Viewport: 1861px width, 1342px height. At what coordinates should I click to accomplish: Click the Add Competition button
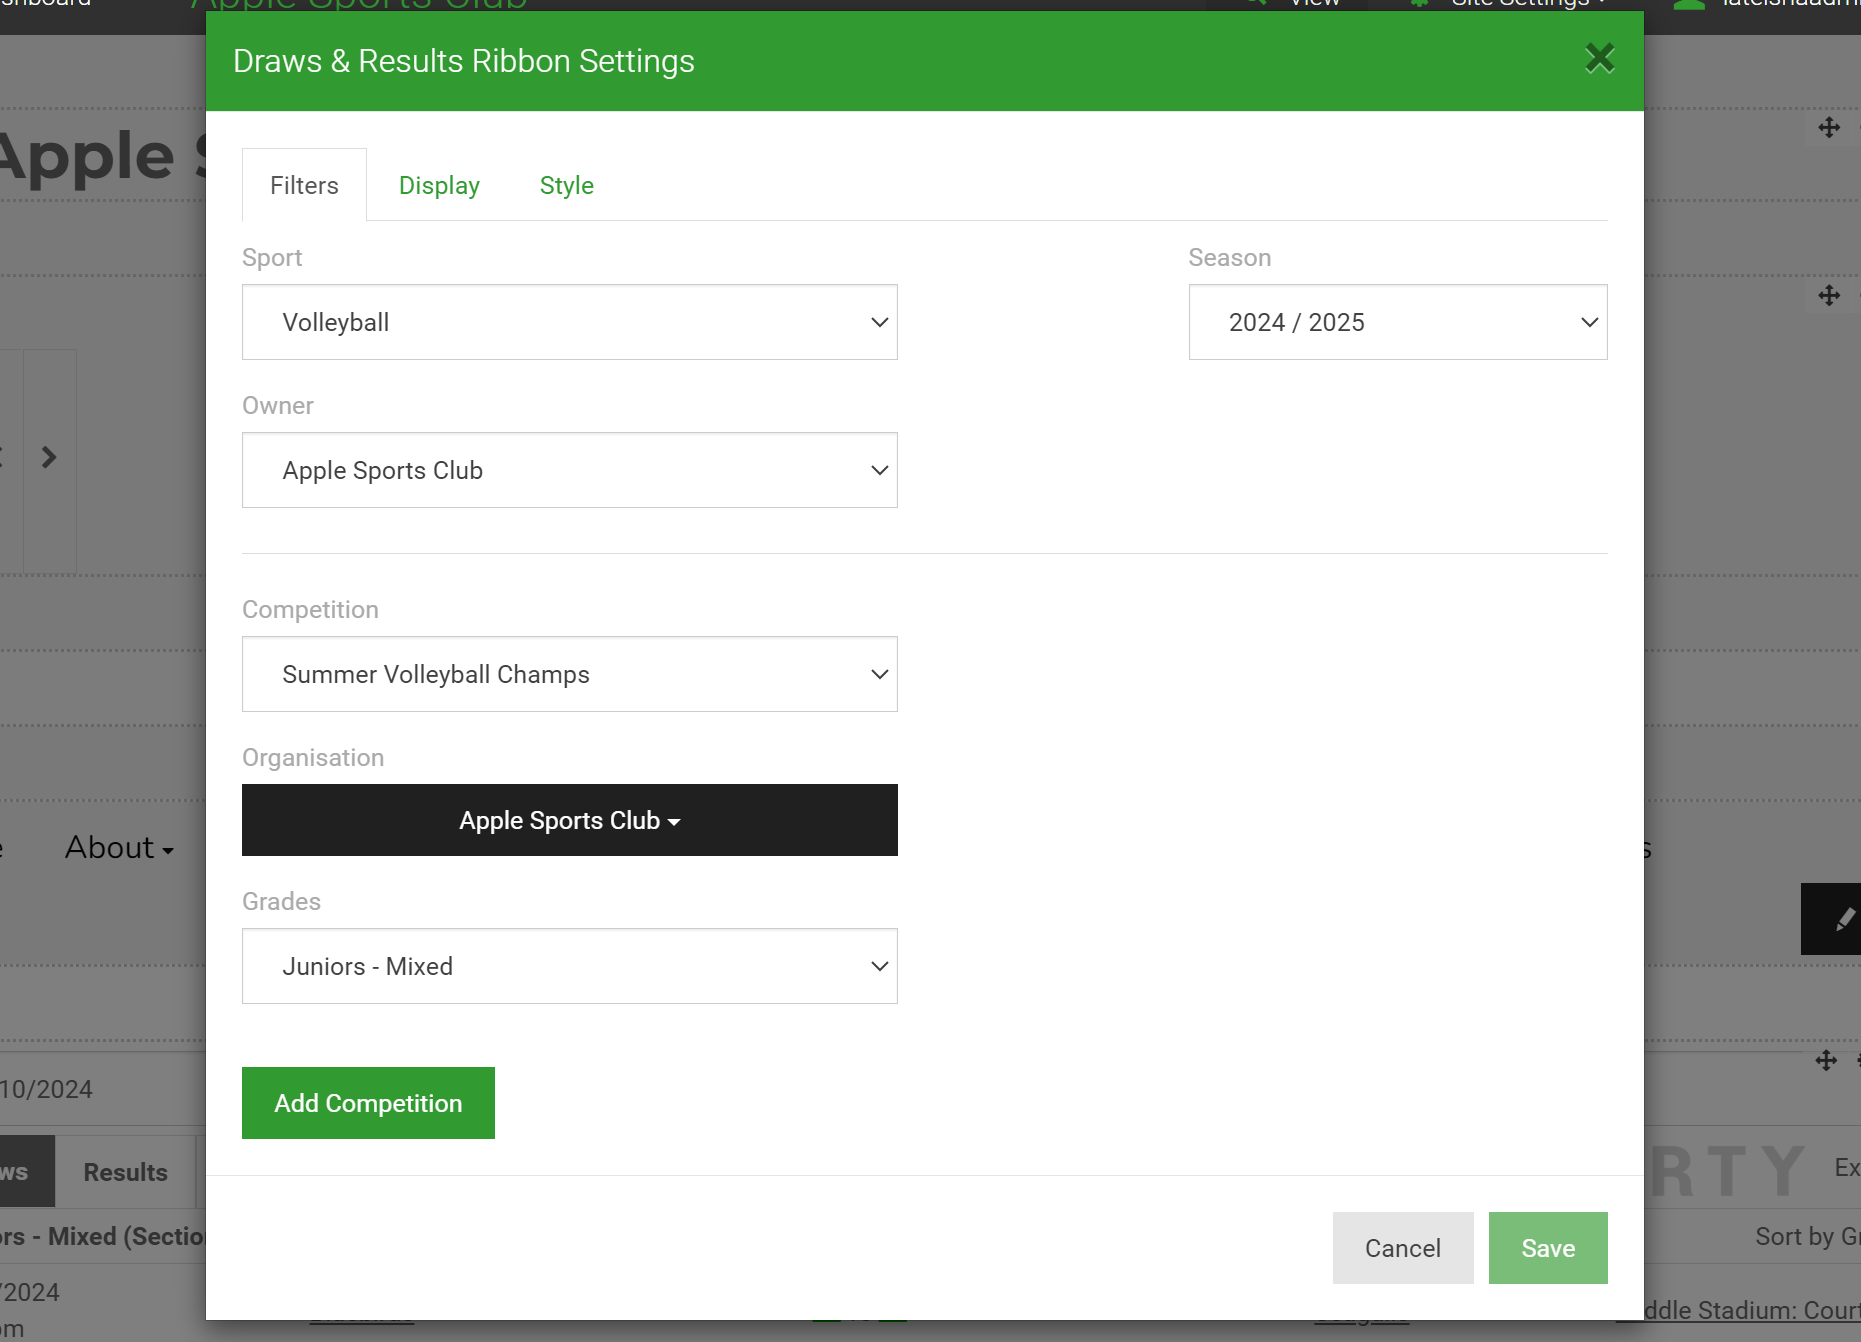click(x=368, y=1103)
